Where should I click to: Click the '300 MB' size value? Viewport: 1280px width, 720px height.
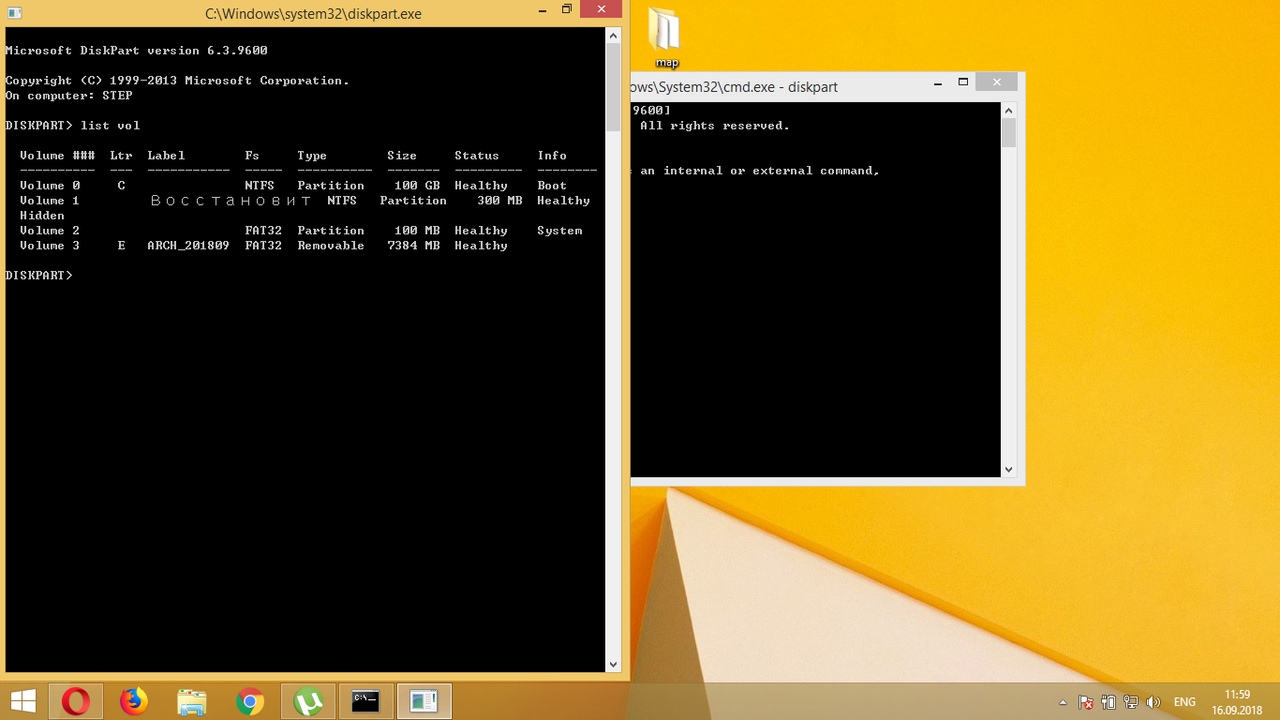coord(500,200)
